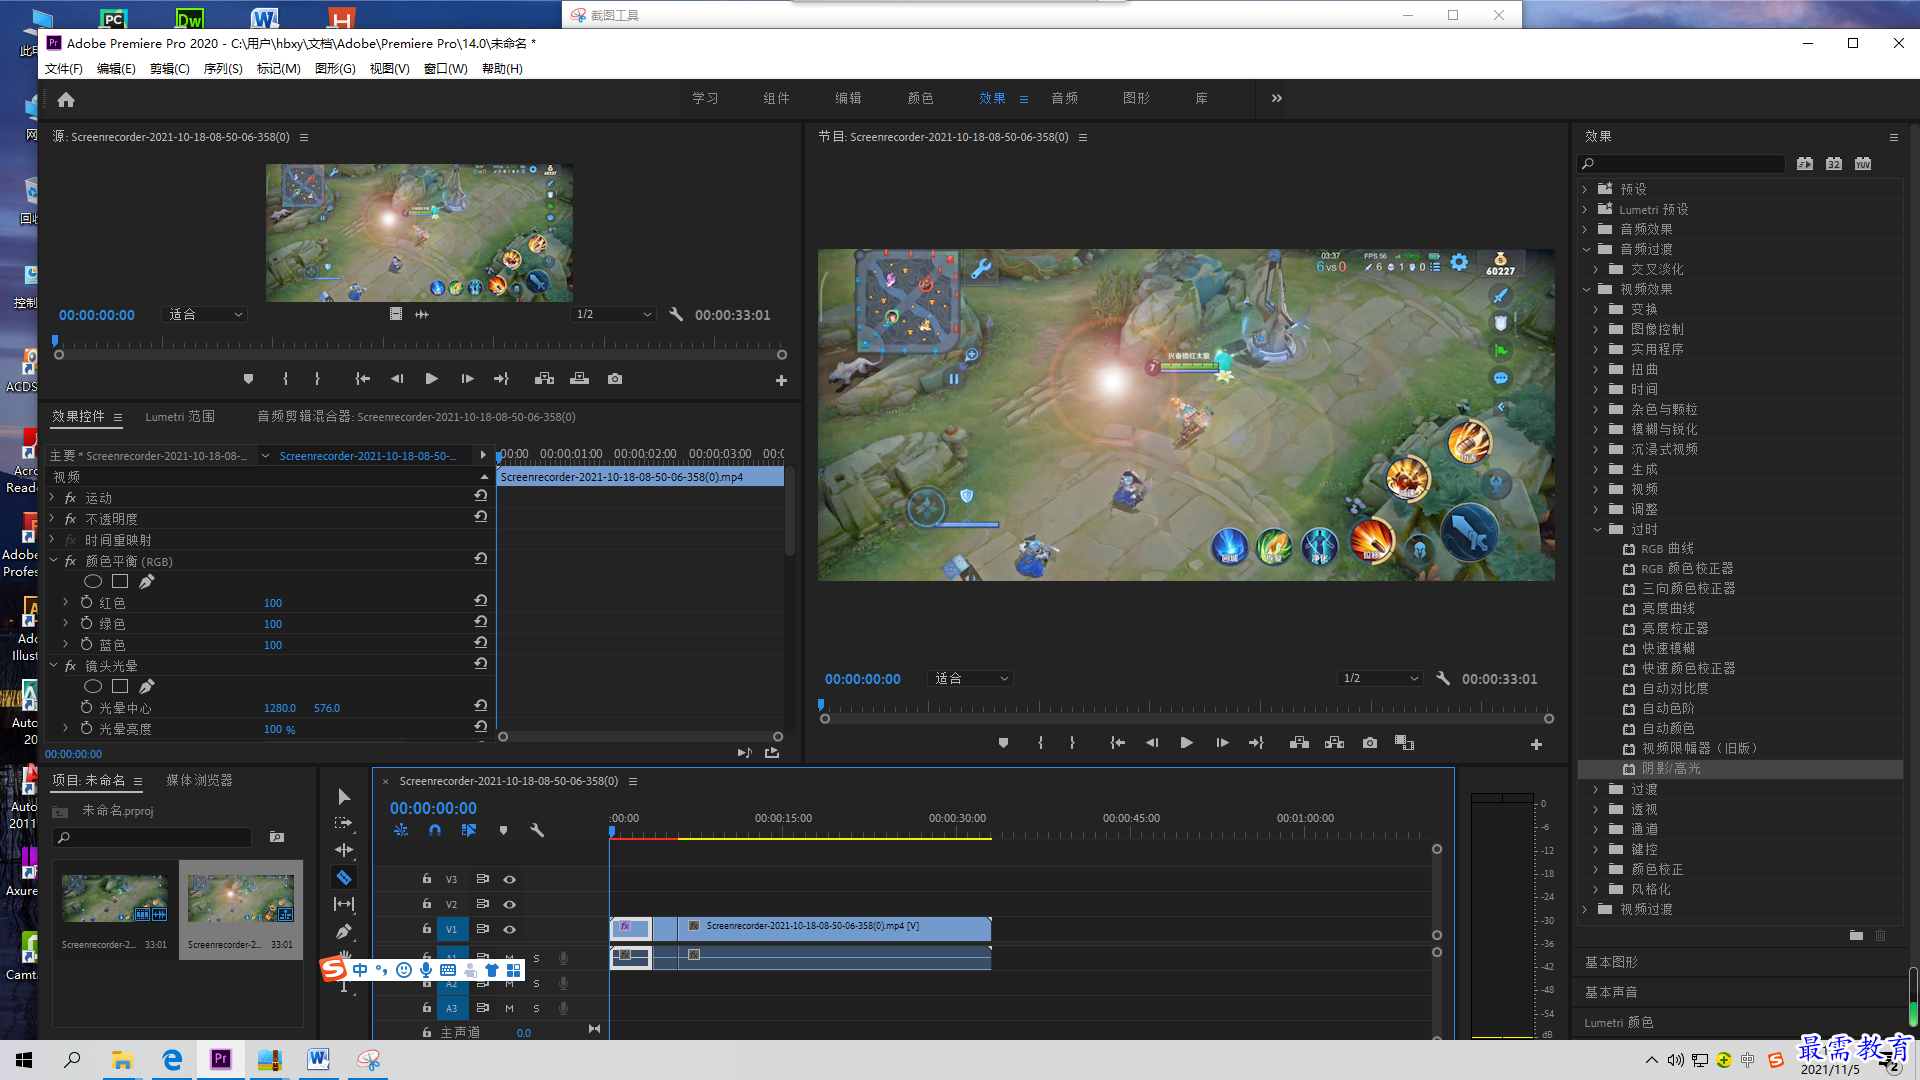
Task: Select the Pen tool in the tools panel
Action: click(344, 931)
